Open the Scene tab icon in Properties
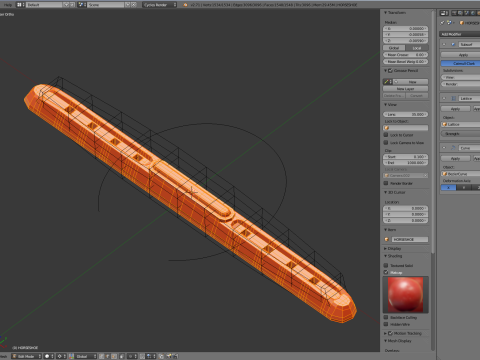 tap(467, 13)
